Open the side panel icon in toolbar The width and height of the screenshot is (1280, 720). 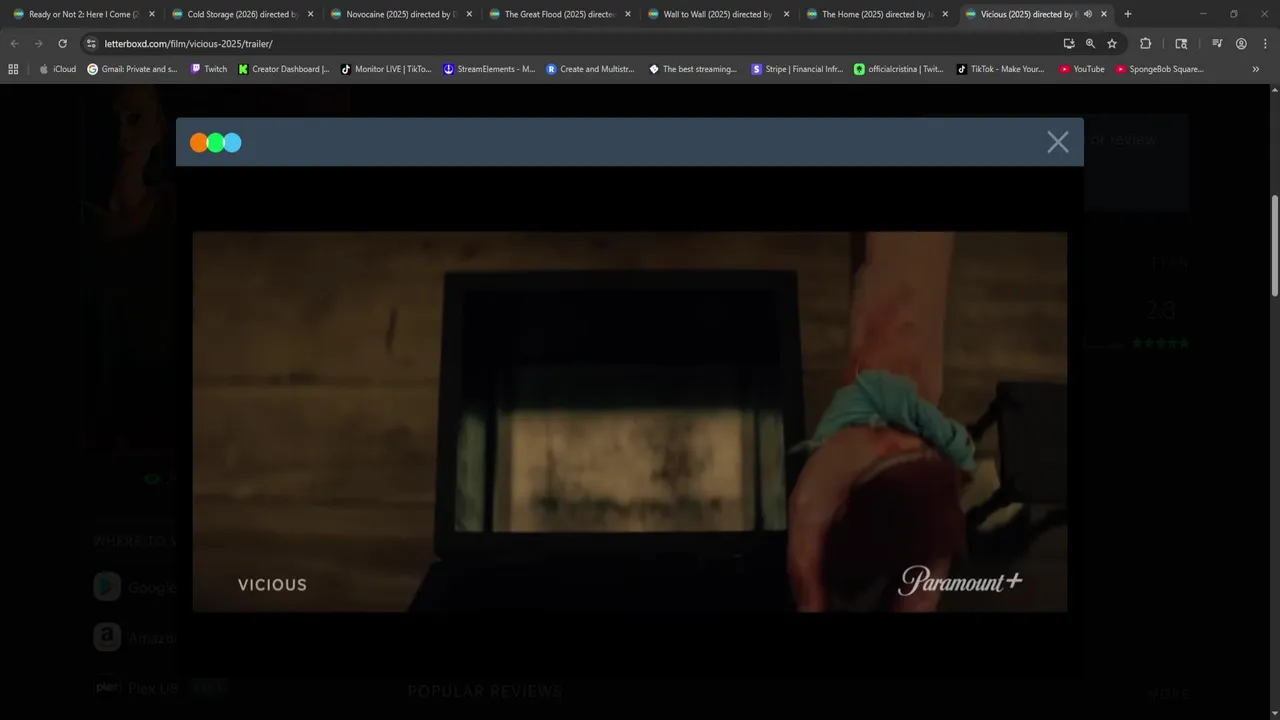(x=1181, y=44)
